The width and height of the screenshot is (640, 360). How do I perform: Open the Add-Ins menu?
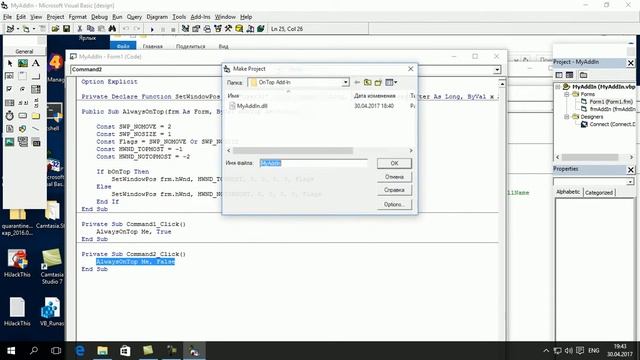click(200, 17)
